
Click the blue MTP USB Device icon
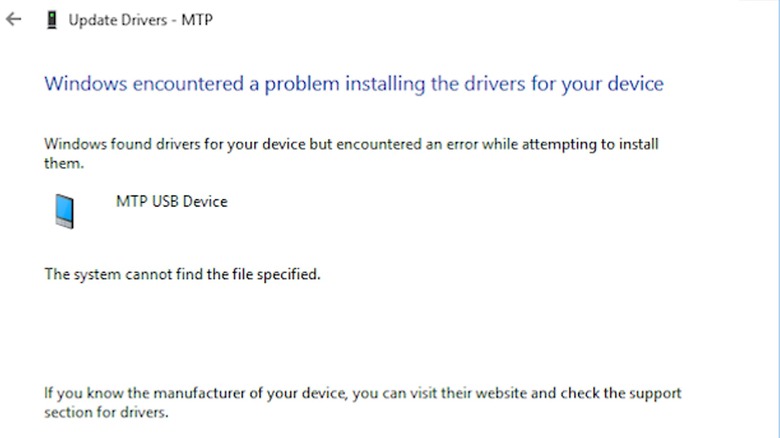coord(64,211)
